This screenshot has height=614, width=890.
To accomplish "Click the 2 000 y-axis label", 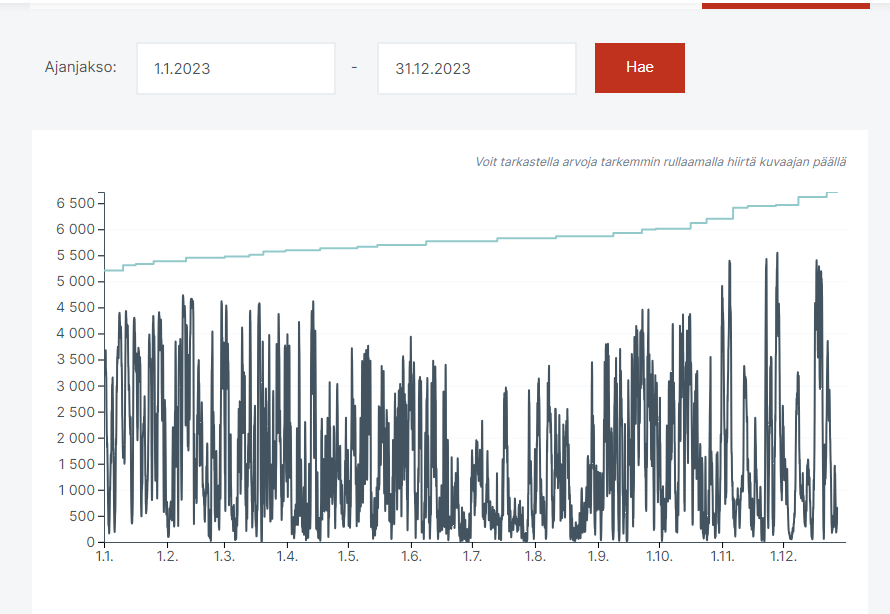I will (75, 438).
